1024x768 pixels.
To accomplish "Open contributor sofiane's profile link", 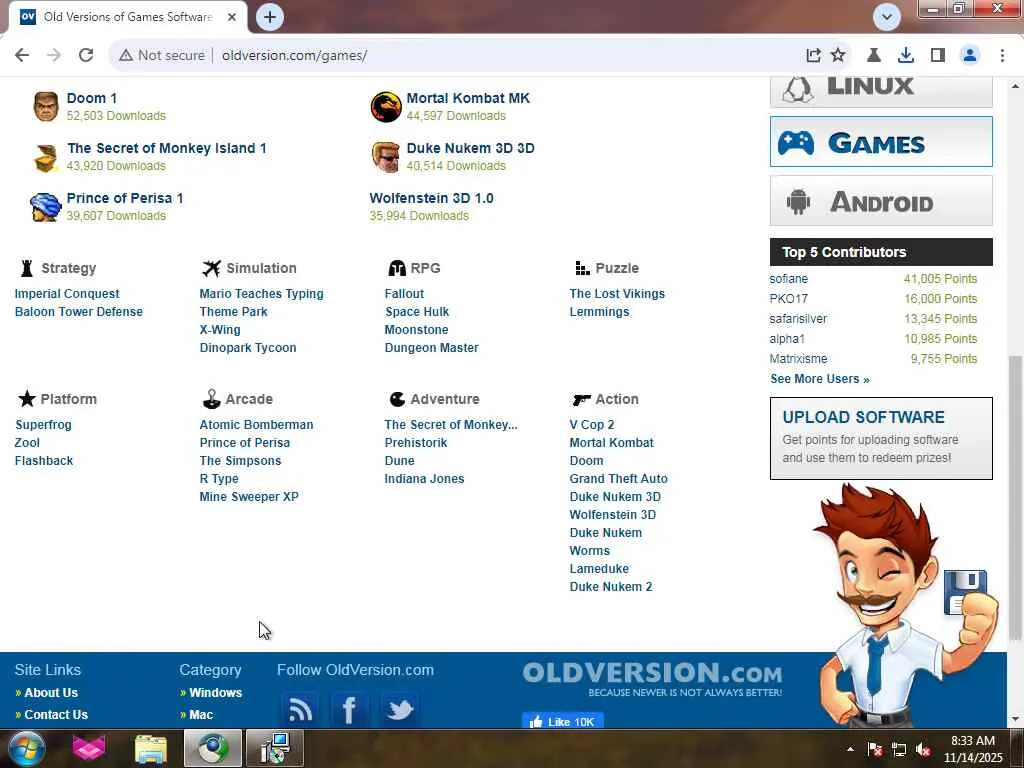I will click(x=788, y=278).
